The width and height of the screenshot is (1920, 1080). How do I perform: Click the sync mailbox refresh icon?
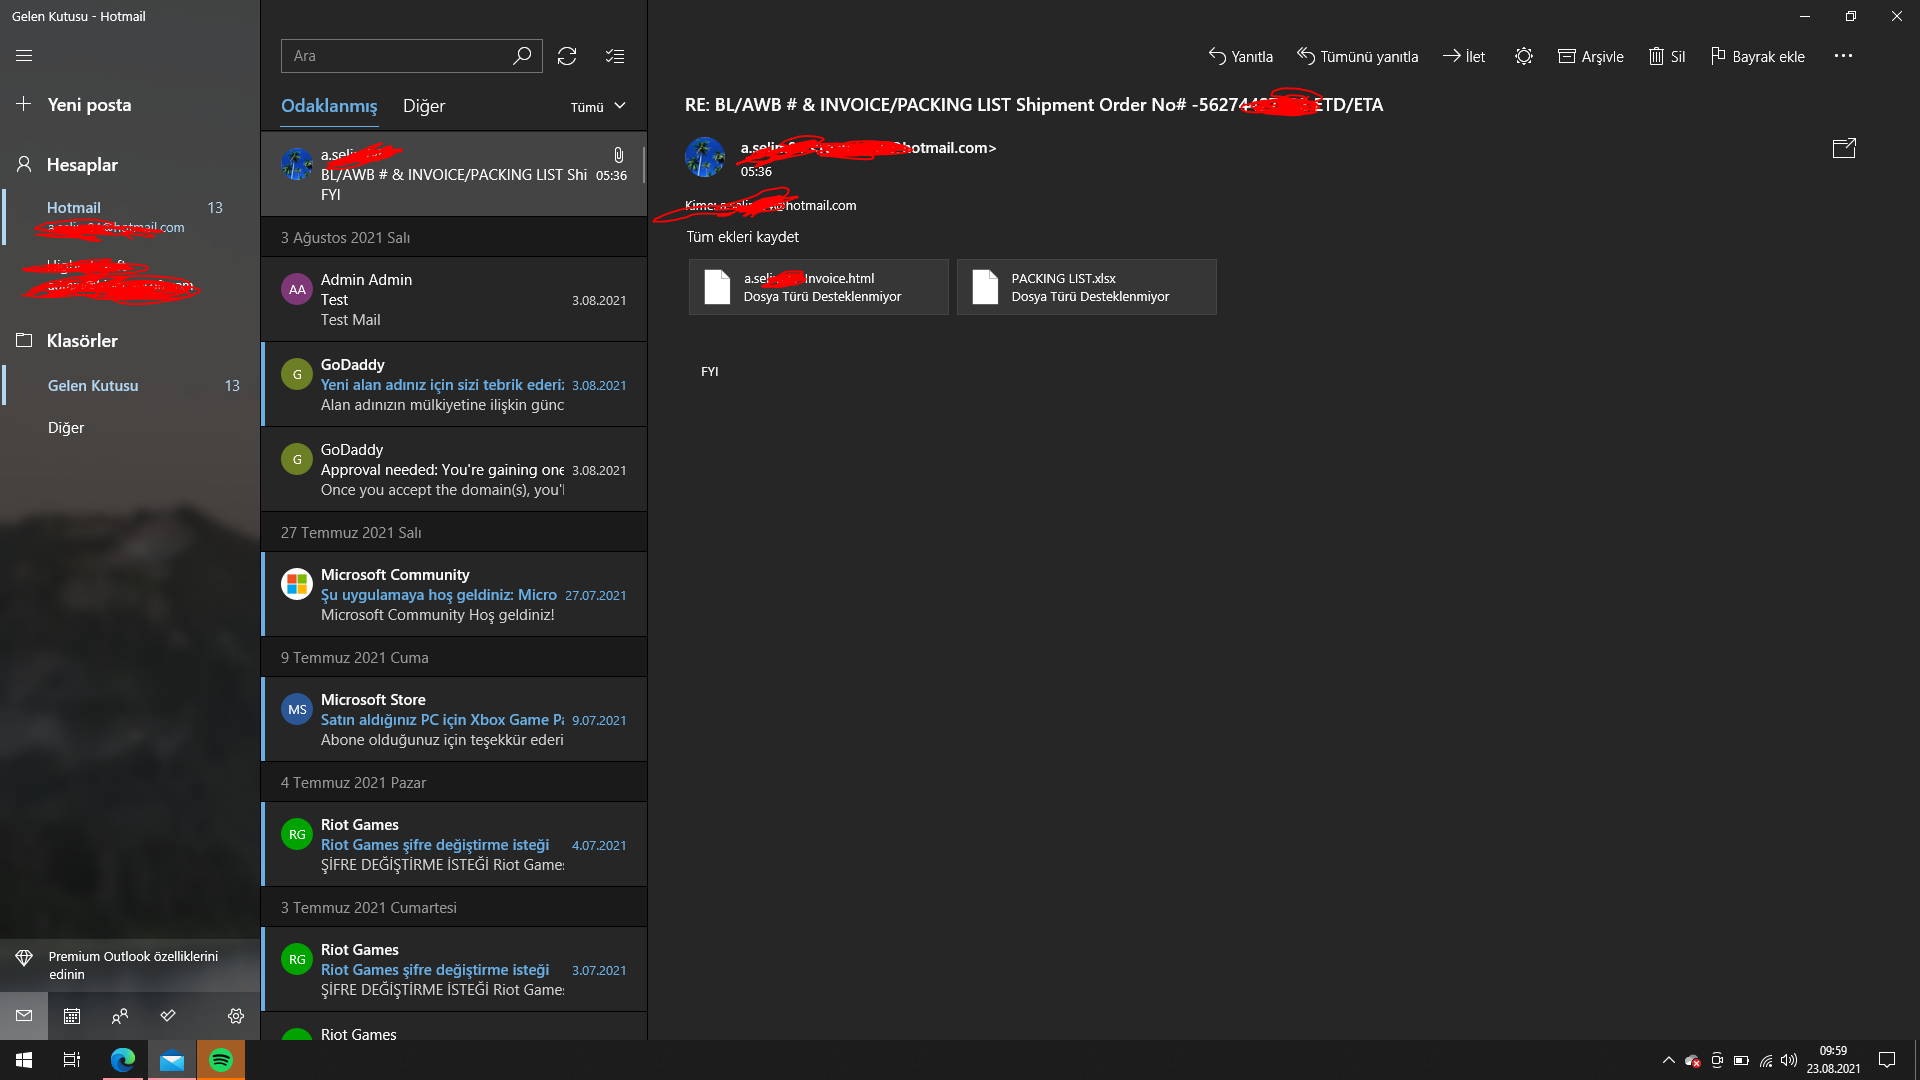pyautogui.click(x=567, y=56)
